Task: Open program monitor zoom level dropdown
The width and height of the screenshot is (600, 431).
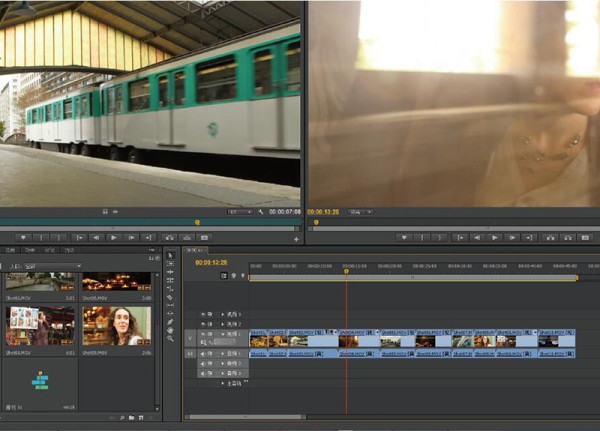Action: point(360,212)
